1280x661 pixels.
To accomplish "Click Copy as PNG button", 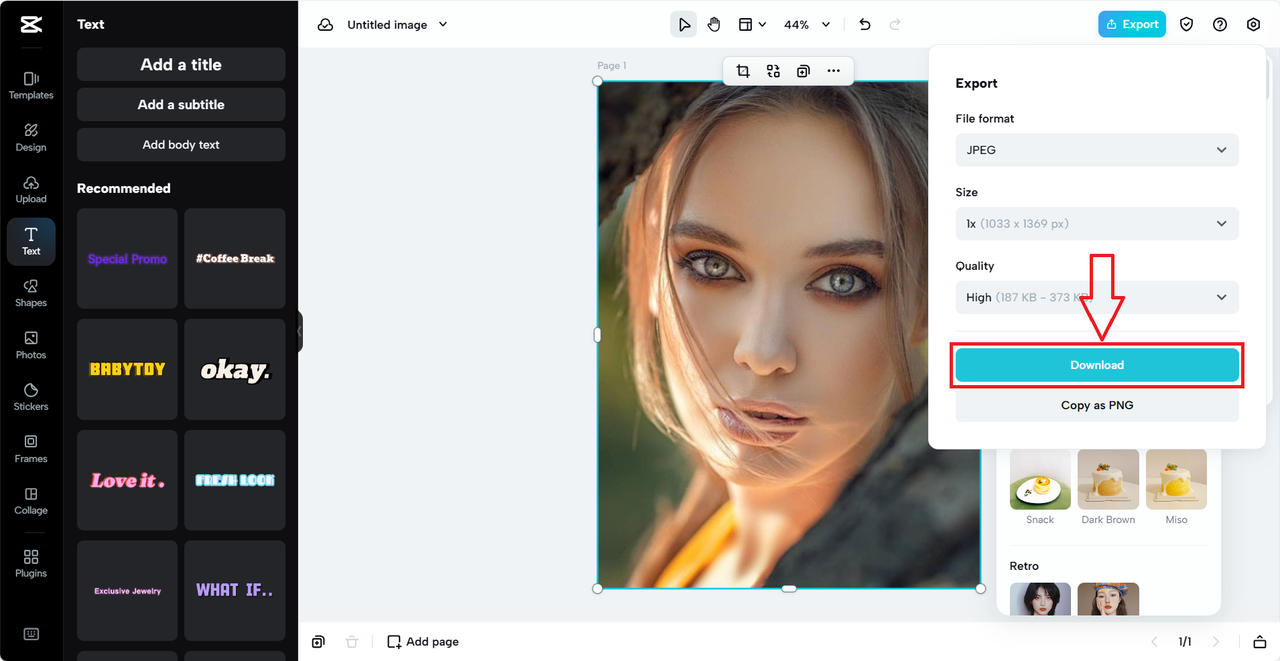I will [1097, 405].
